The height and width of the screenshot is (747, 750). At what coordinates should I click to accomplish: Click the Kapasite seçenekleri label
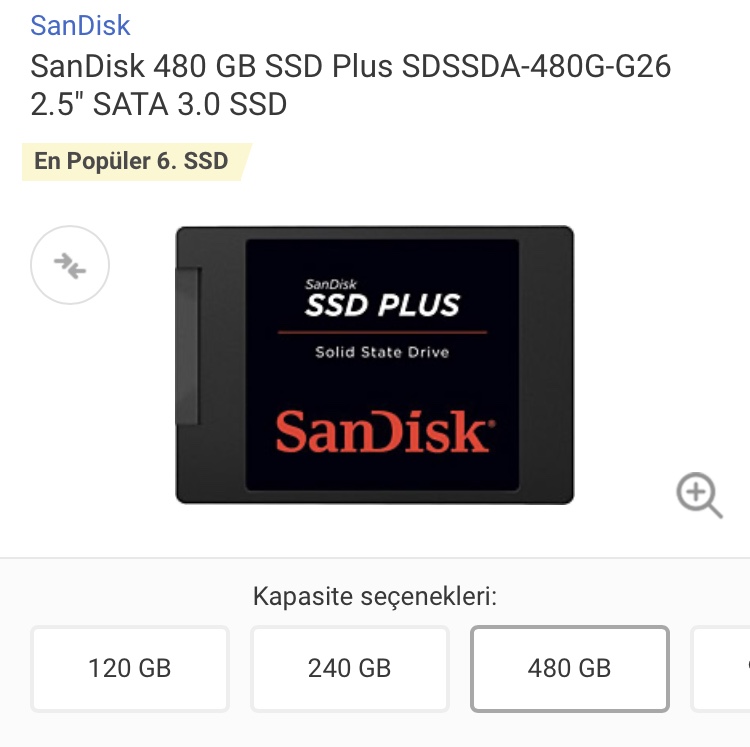(375, 596)
